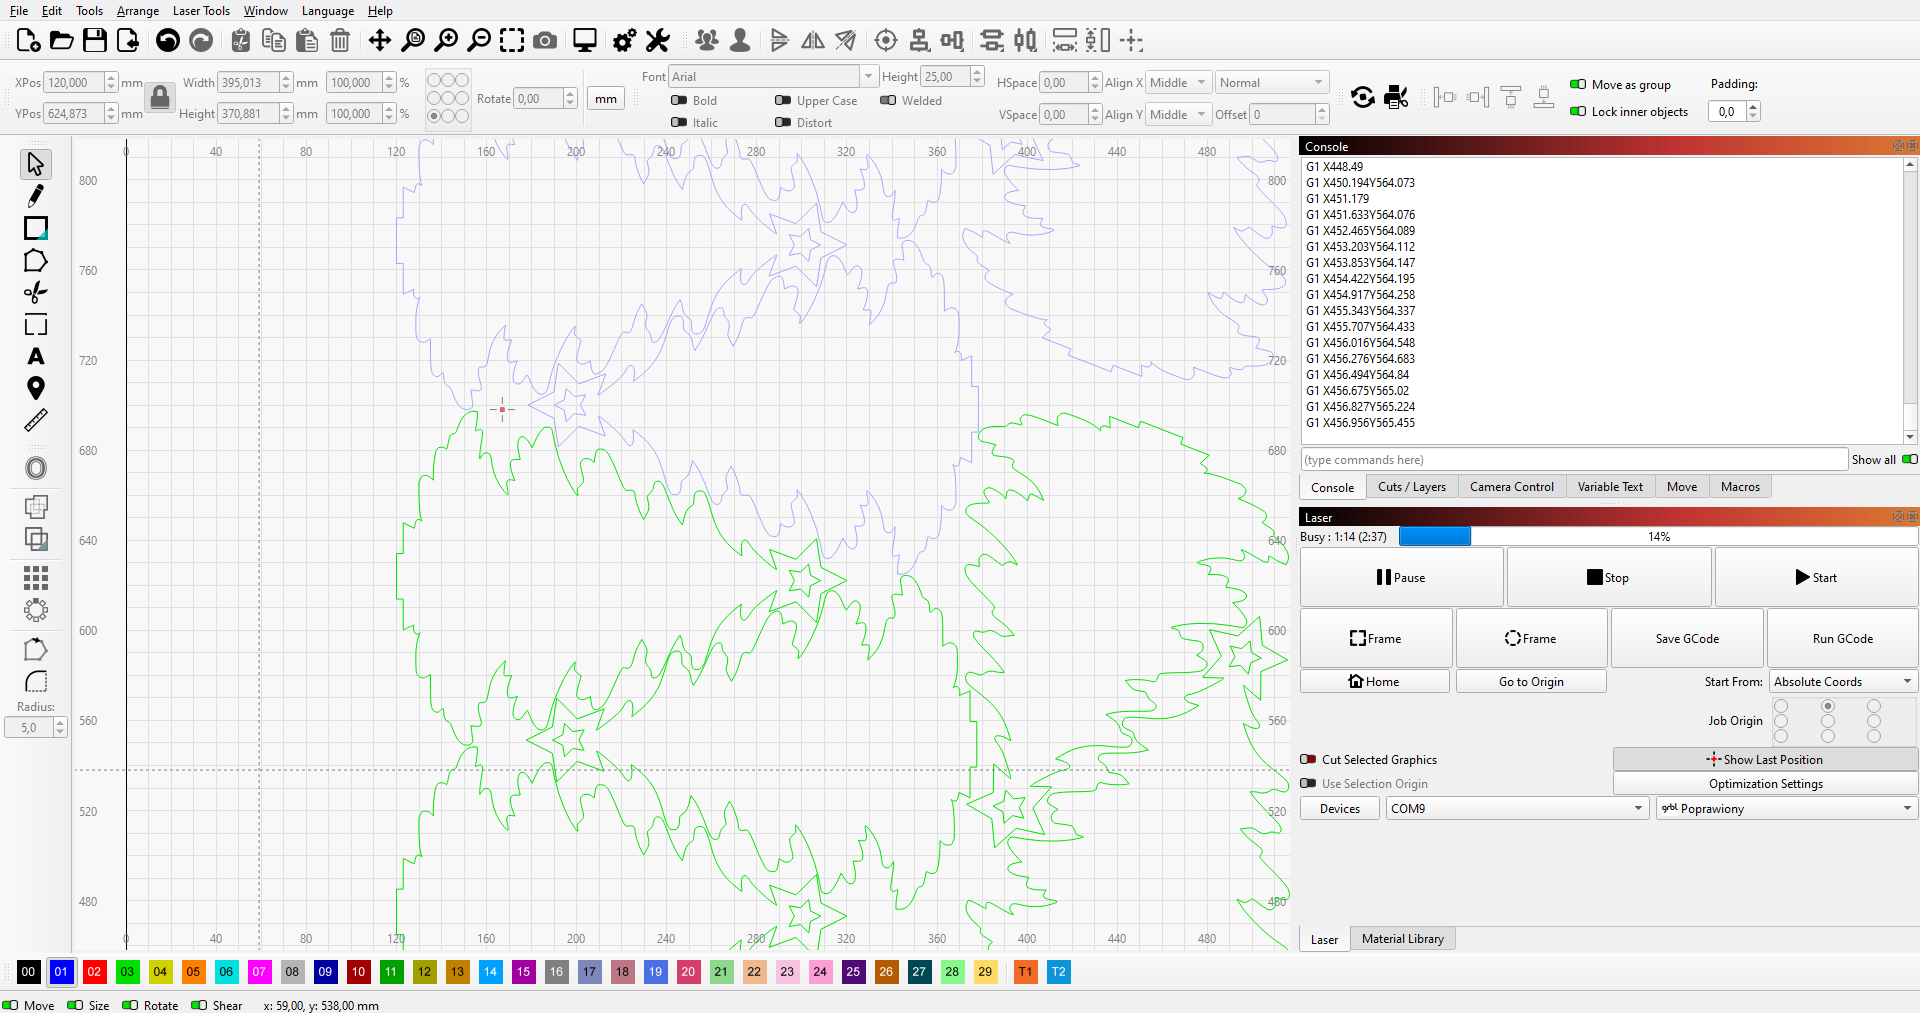Click the Save GCode button
The width and height of the screenshot is (1920, 1013).
point(1687,639)
